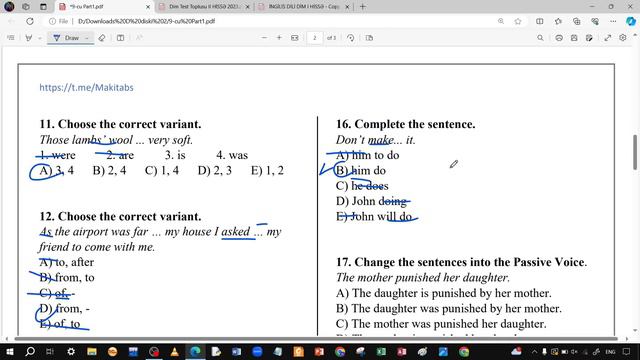Image resolution: width=640 pixels, height=360 pixels.
Task: Click the horizontal scrollbar at bottom
Action: (x=316, y=338)
